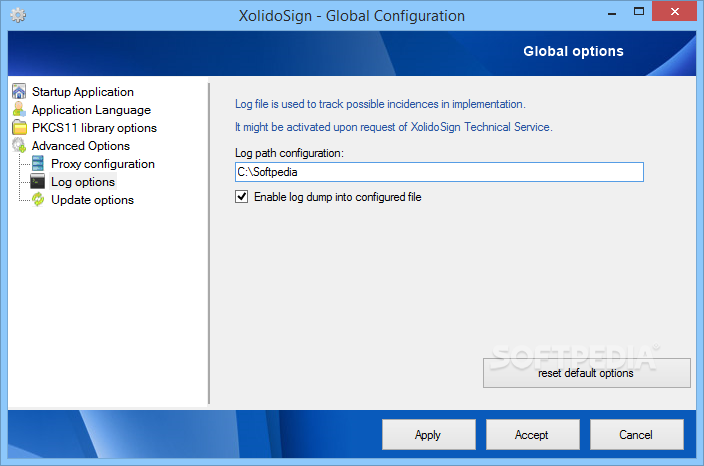The height and width of the screenshot is (466, 704).
Task: Click the Log path configuration input field
Action: (x=439, y=172)
